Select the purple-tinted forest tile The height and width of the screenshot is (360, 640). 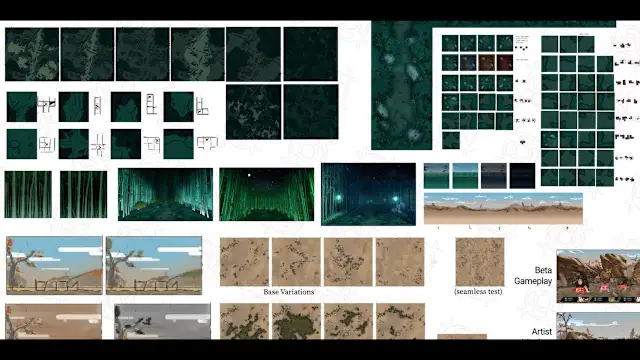point(468,63)
